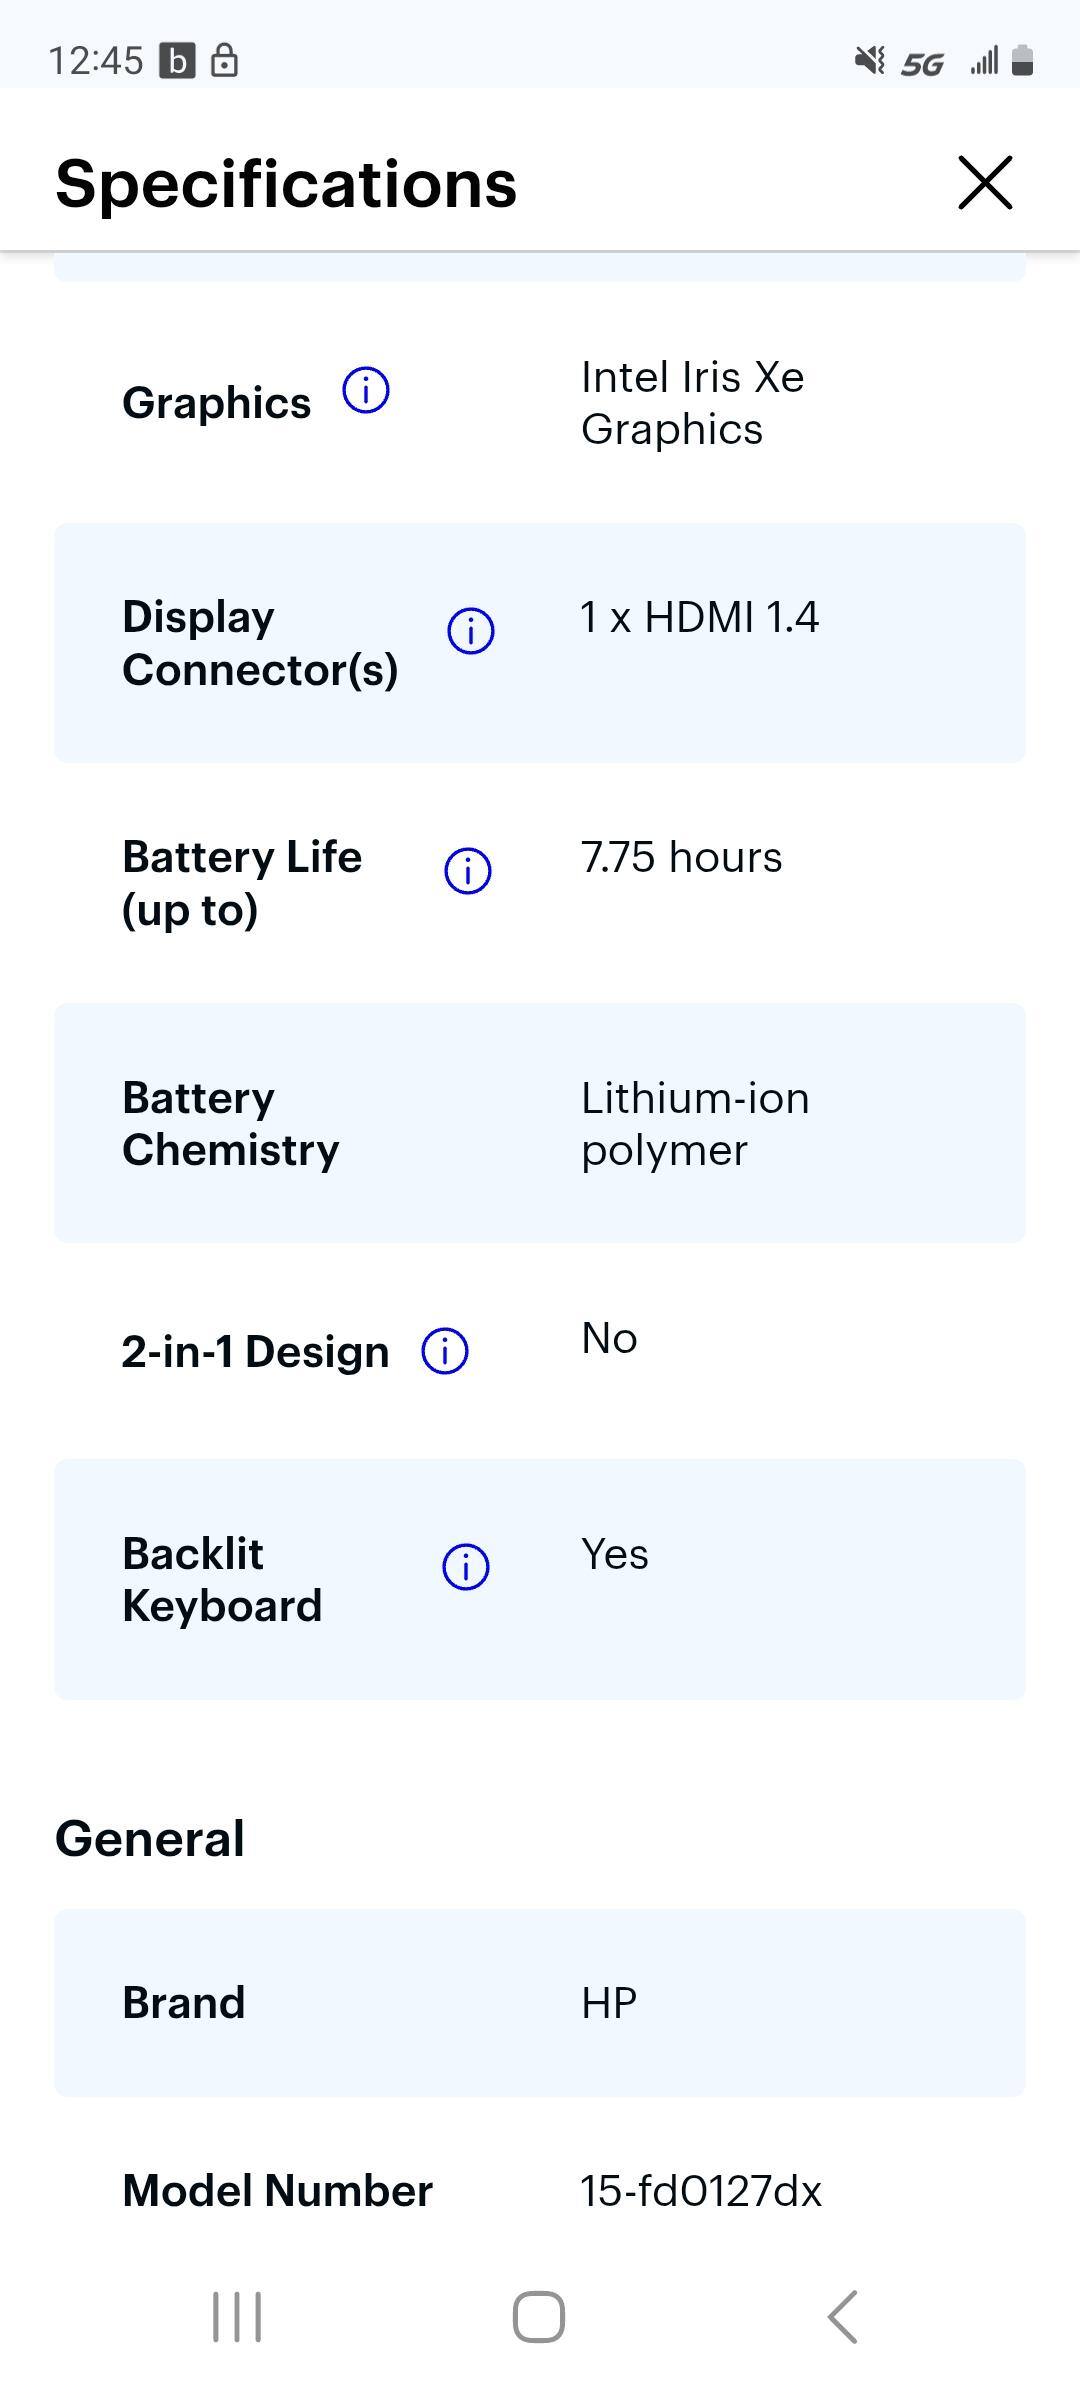Select the 1 x HDMI 1.4 text
The height and width of the screenshot is (2400, 1080).
700,617
